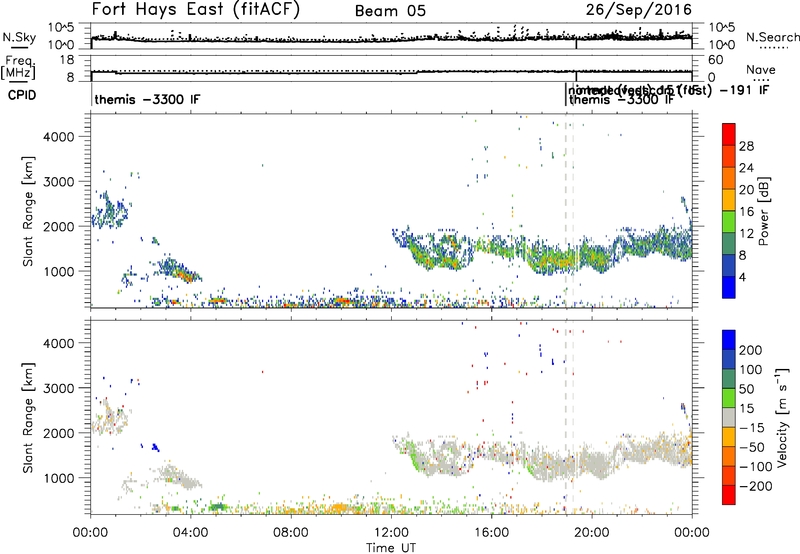The height and width of the screenshot is (554, 800).
Task: Click the '-100' label on the Velocity colorbar
Action: click(755, 467)
